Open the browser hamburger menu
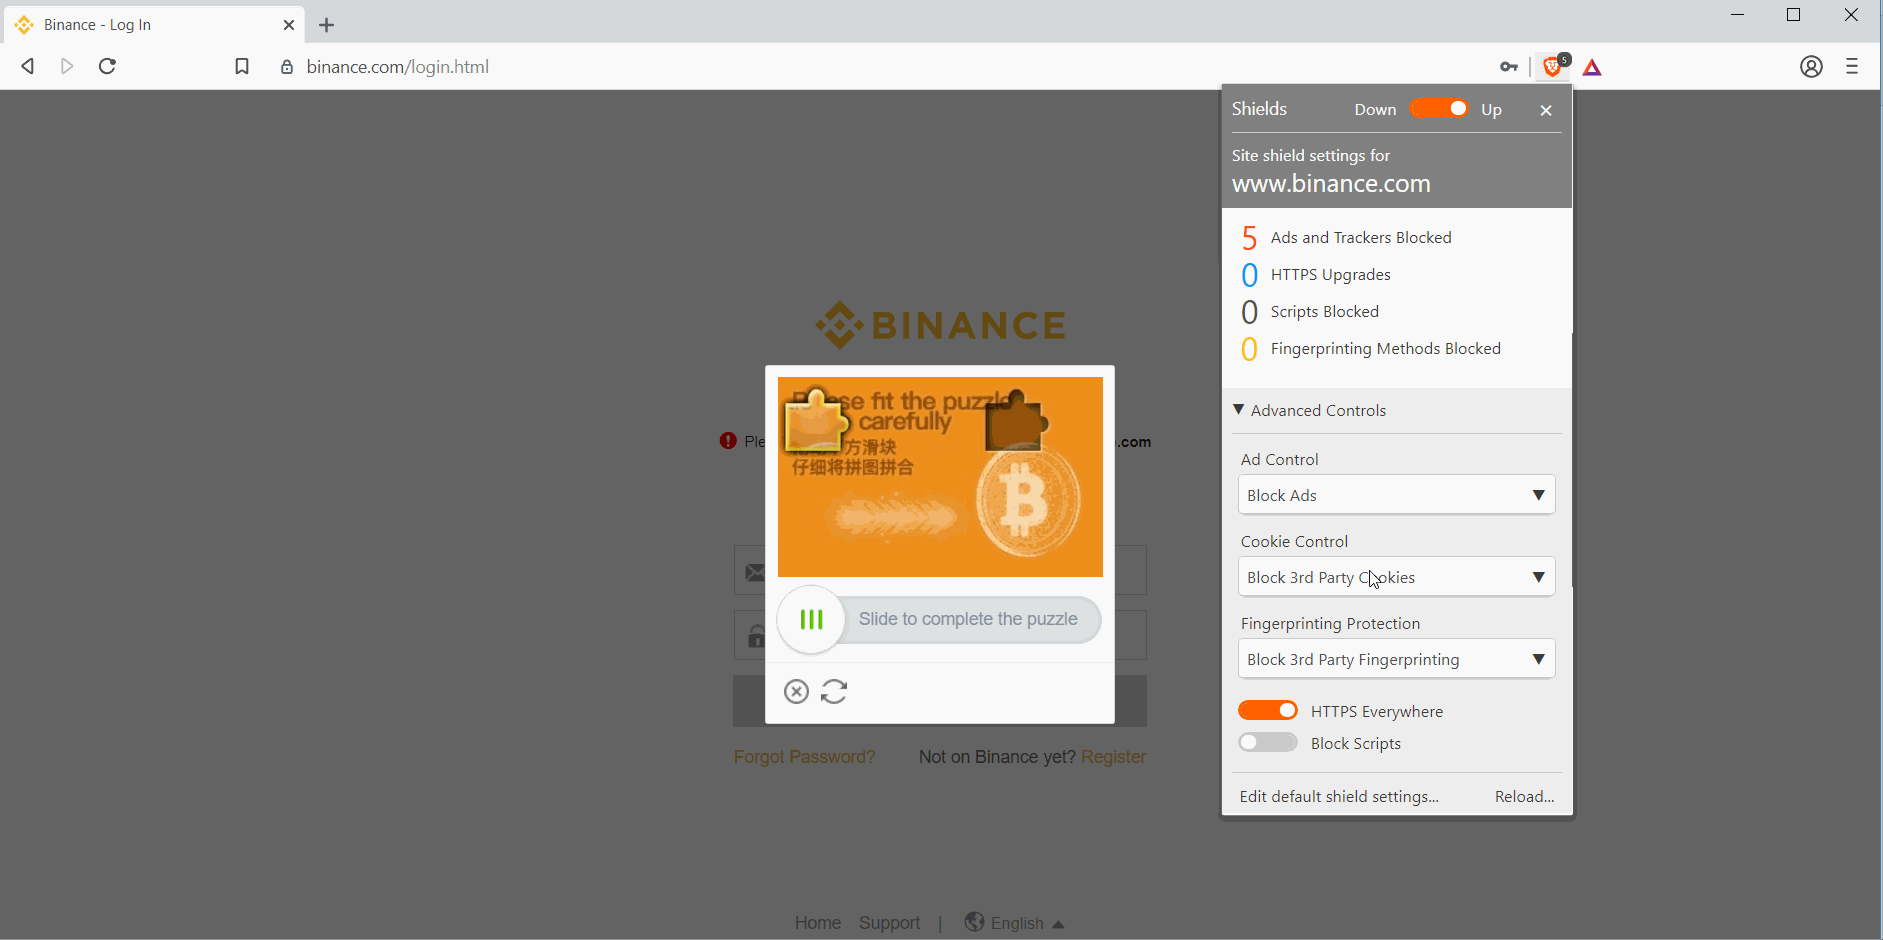This screenshot has width=1883, height=940. [1854, 67]
